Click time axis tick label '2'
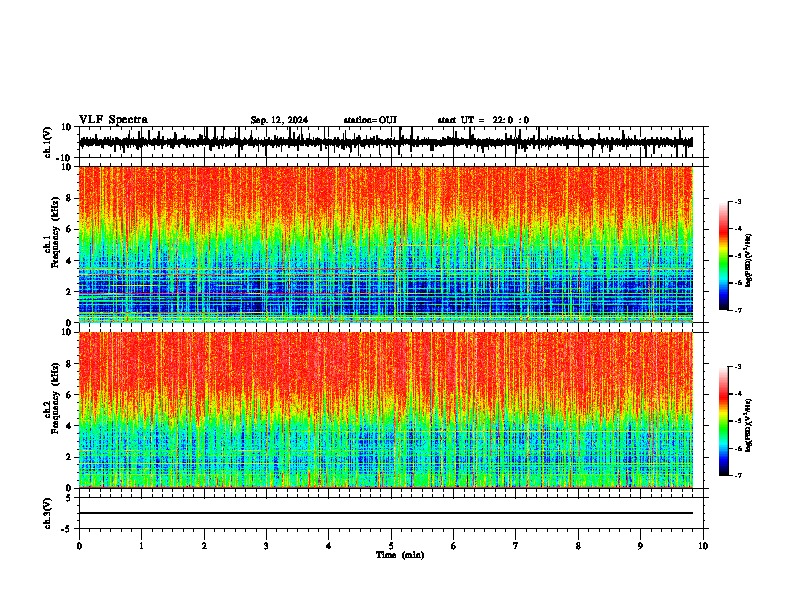This screenshot has height=612, width=792. pyautogui.click(x=204, y=546)
